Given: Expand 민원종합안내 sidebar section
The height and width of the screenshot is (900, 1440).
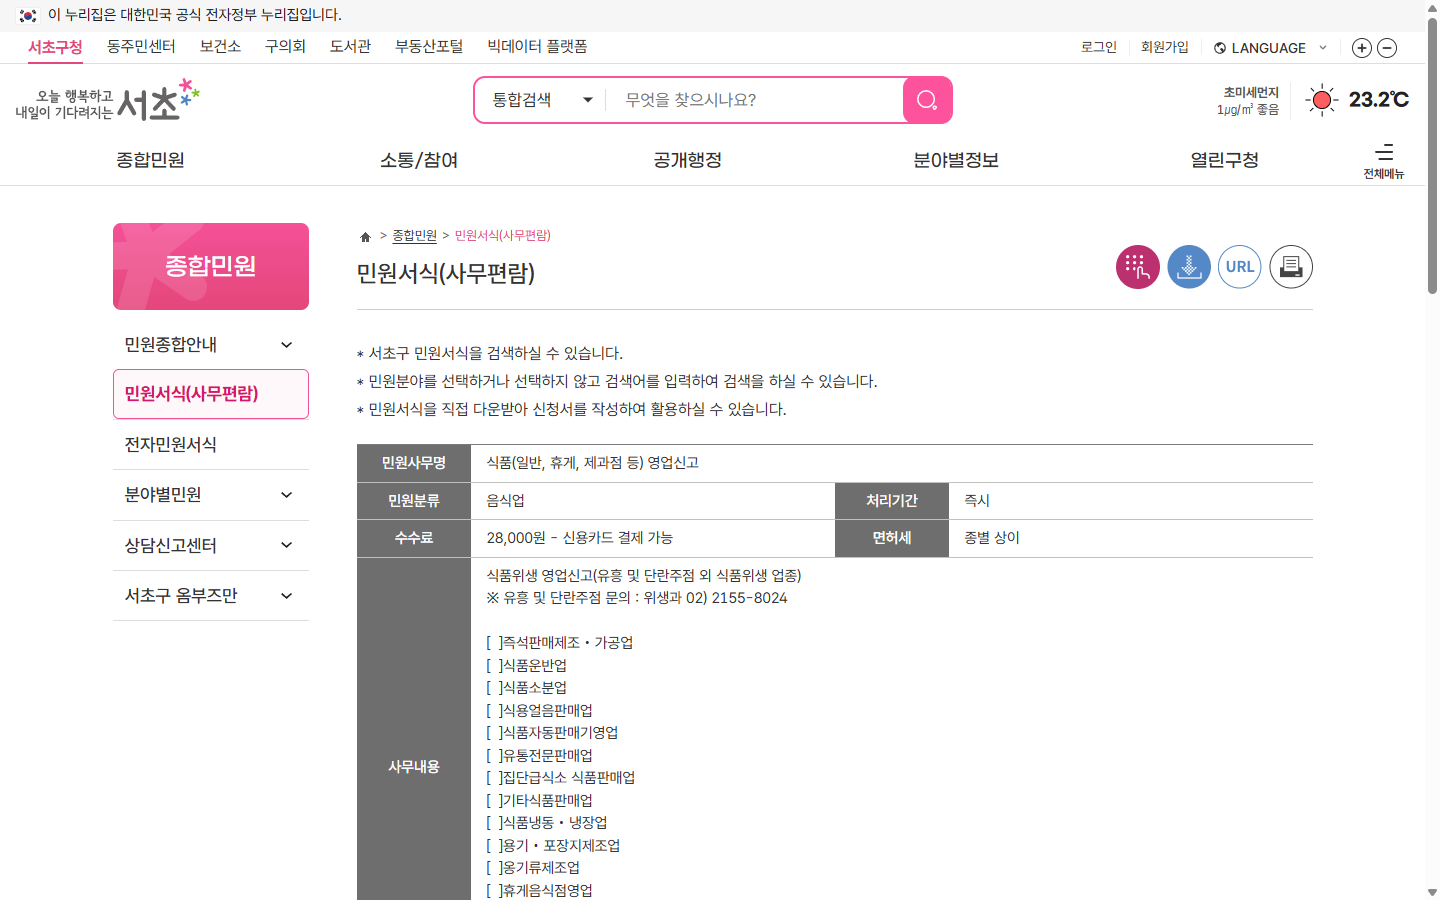Looking at the screenshot, I should click(211, 344).
